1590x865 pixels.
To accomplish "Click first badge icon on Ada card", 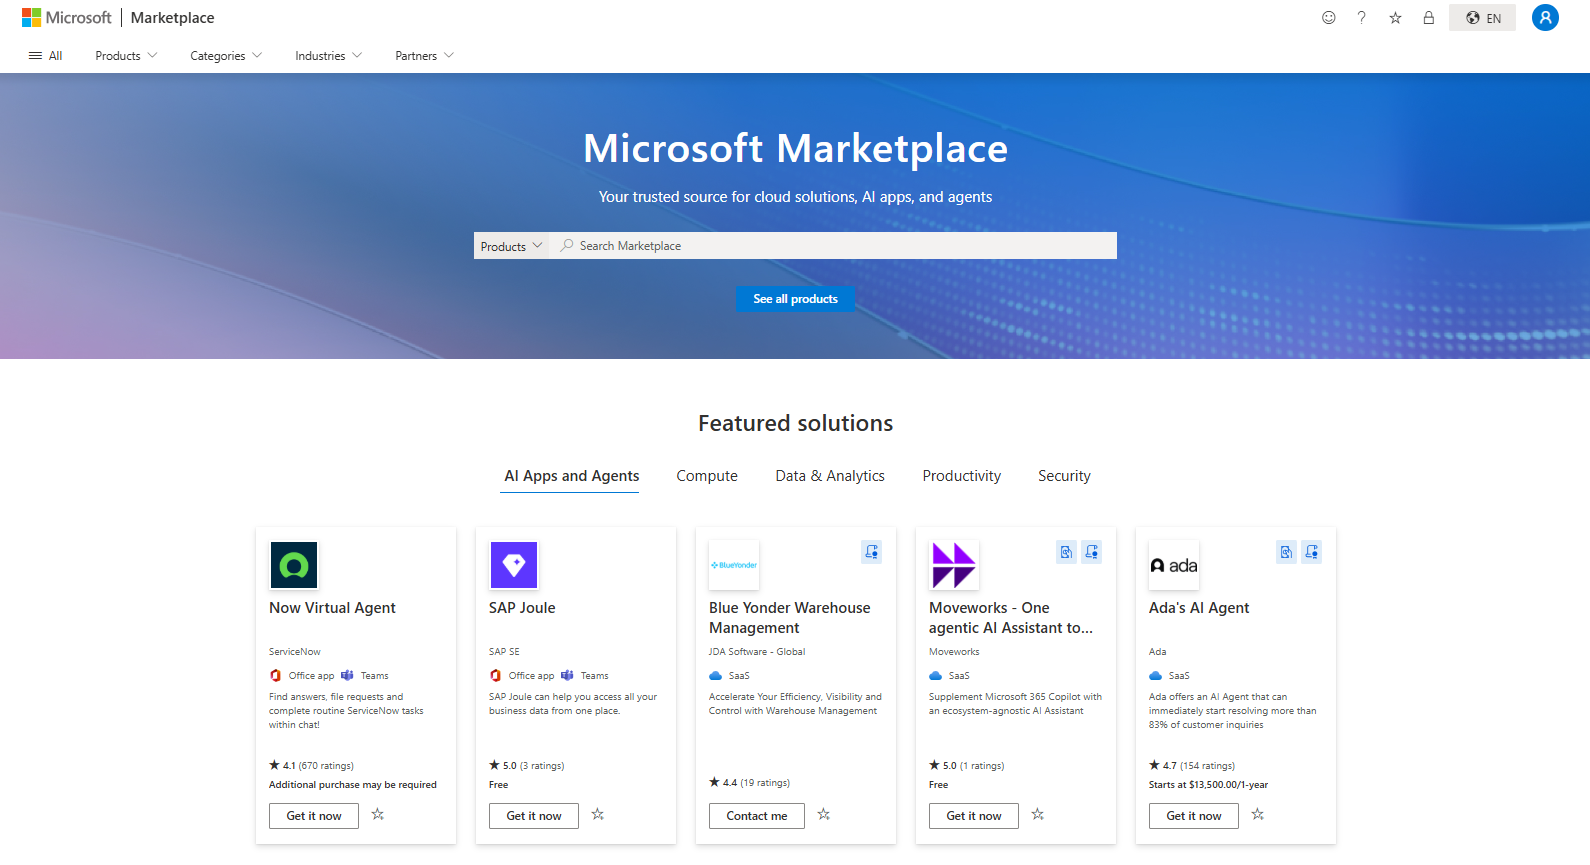I will click(x=1286, y=552).
